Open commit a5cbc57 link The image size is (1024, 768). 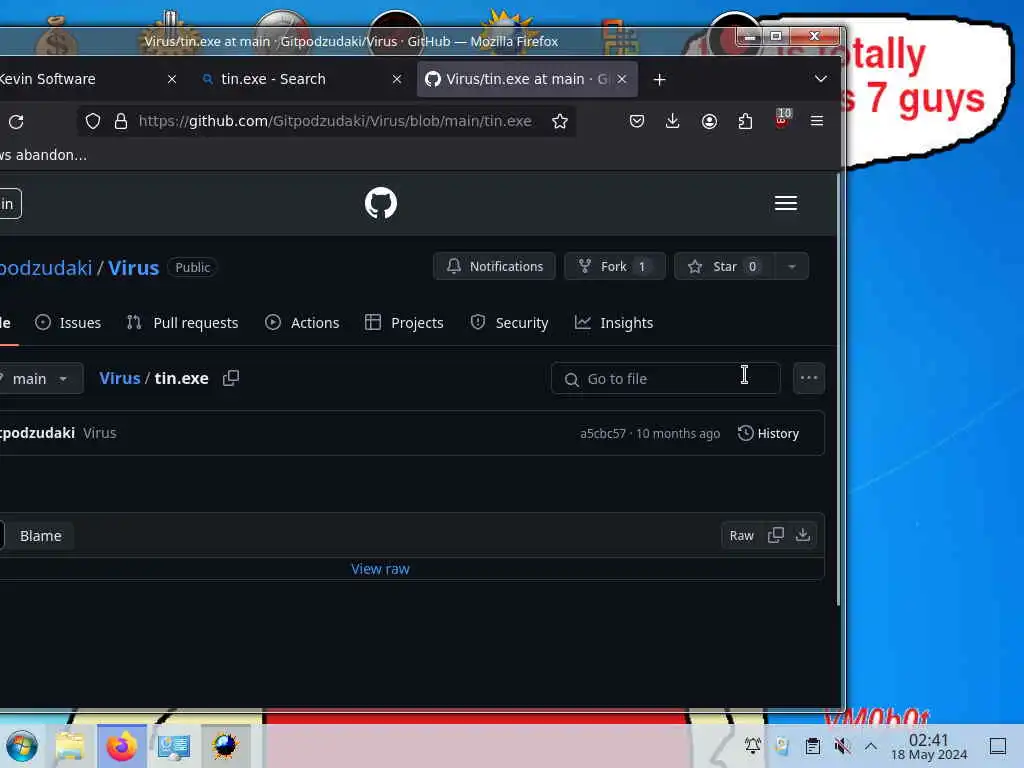603,434
